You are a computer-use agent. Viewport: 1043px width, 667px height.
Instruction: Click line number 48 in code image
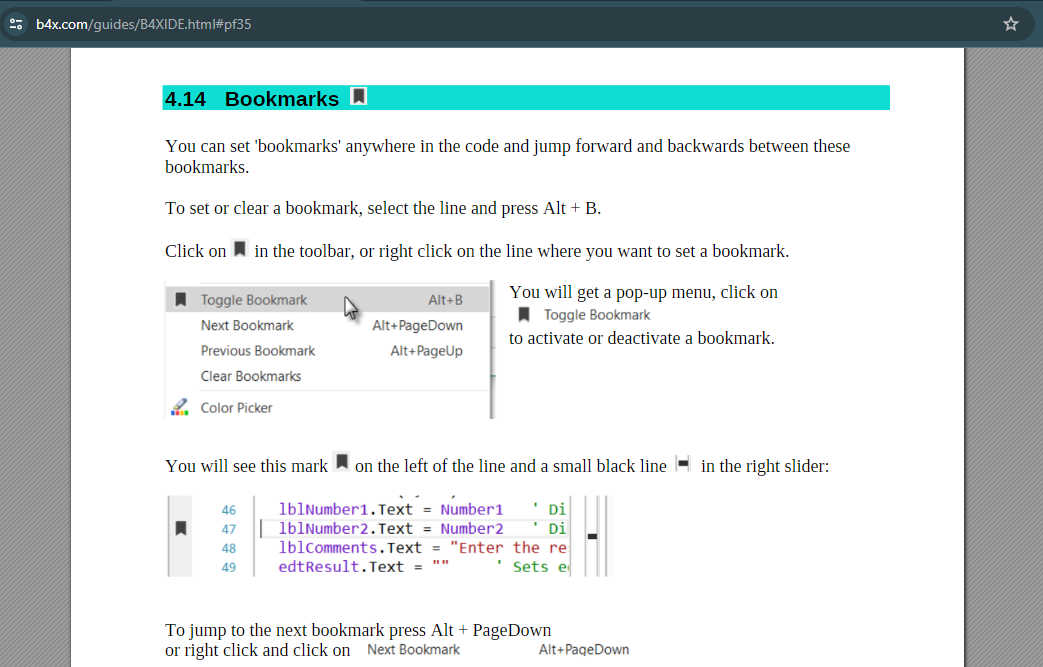(229, 549)
